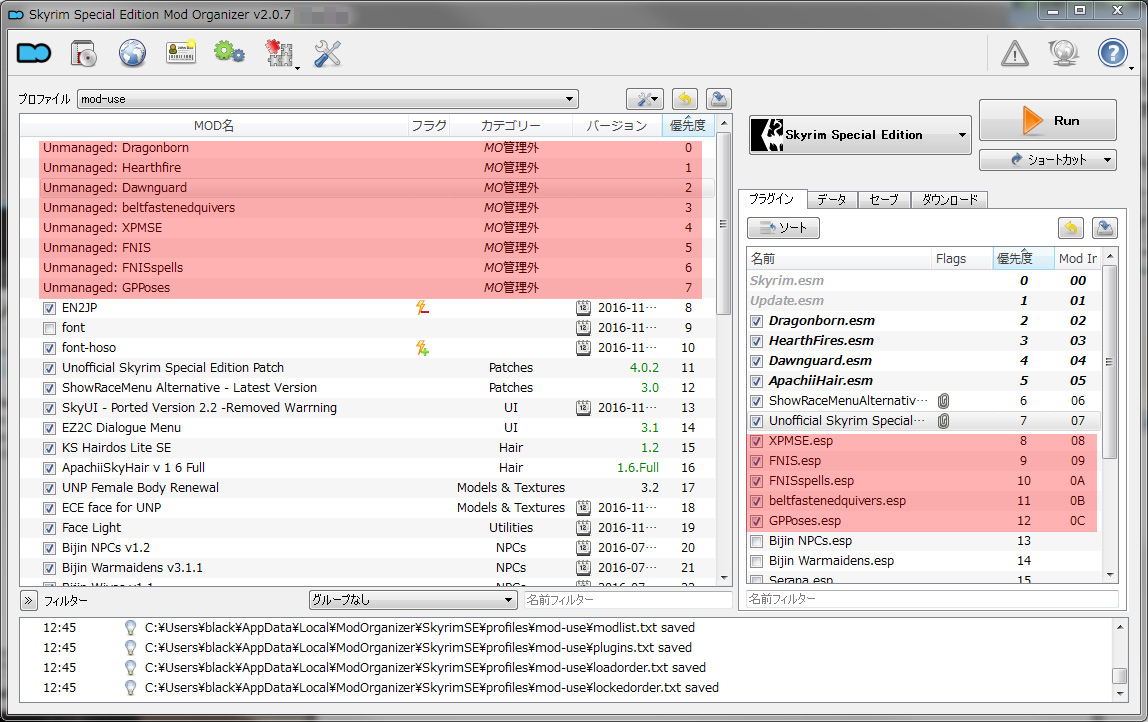Create mod list backup icon

tap(719, 99)
